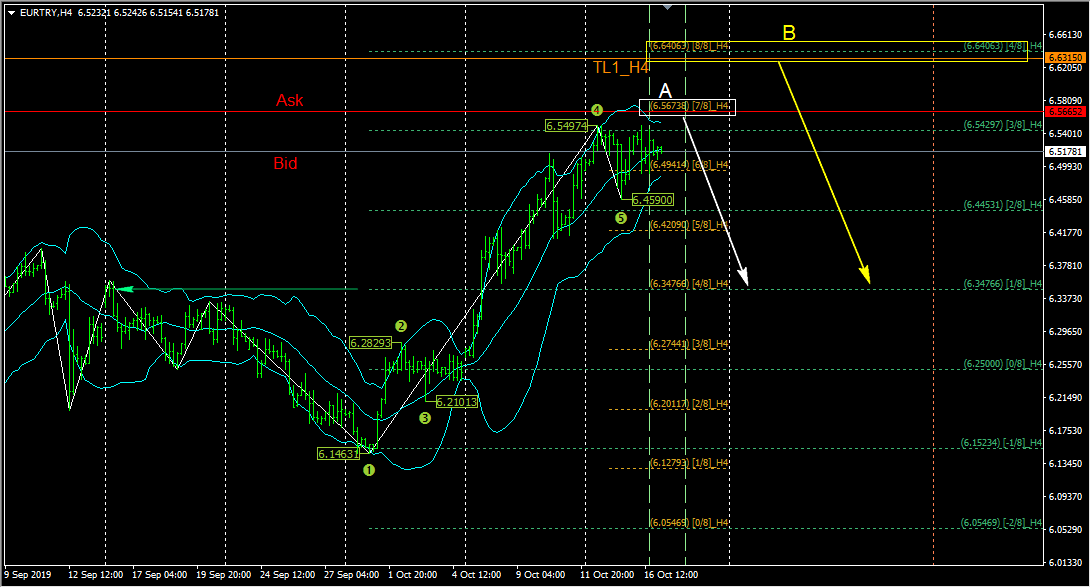Click the '9 Sep 2019' date on time axis
The height and width of the screenshot is (588, 1091).
(28, 575)
